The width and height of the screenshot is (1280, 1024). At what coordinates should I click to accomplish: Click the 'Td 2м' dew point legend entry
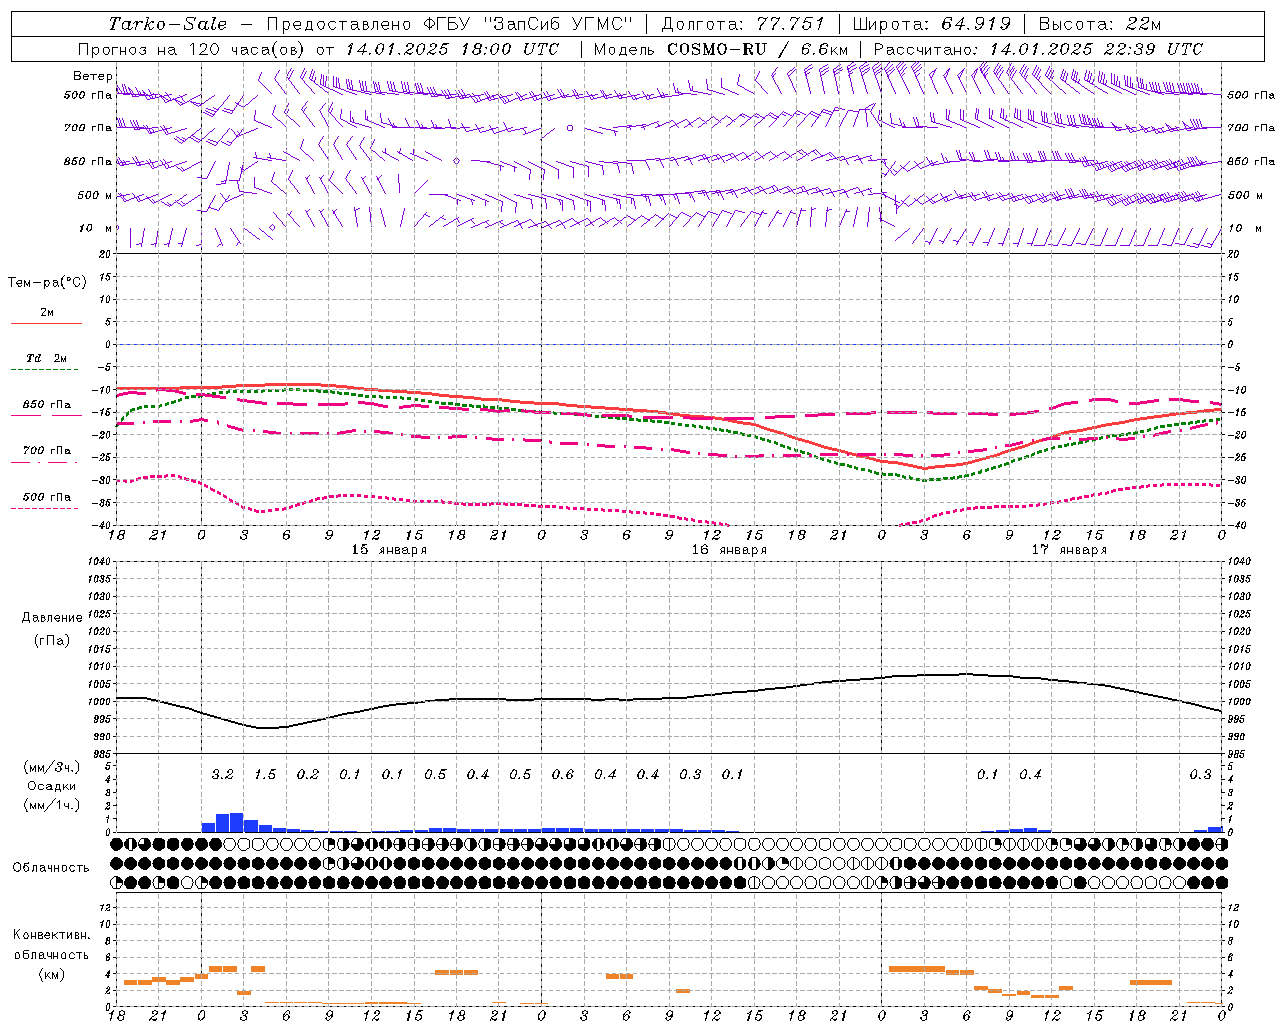46,358
